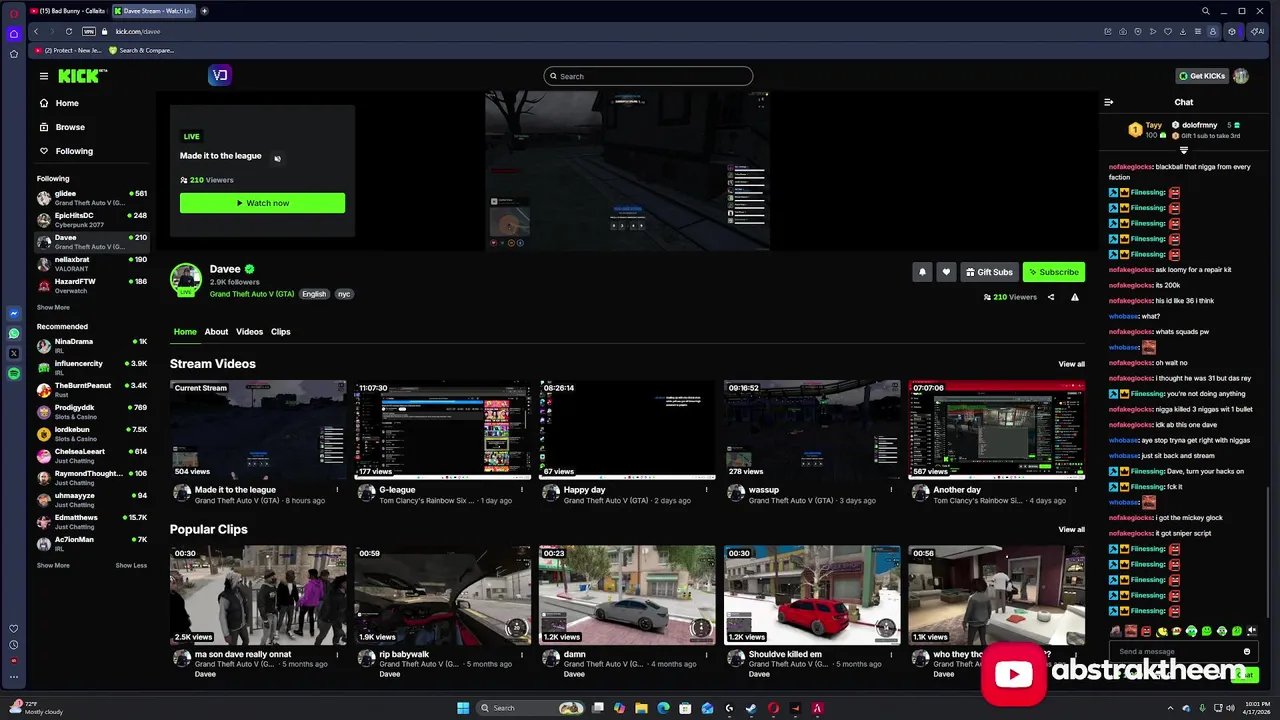Expand Show More under Following list
Image resolution: width=1280 pixels, height=720 pixels.
click(53, 307)
